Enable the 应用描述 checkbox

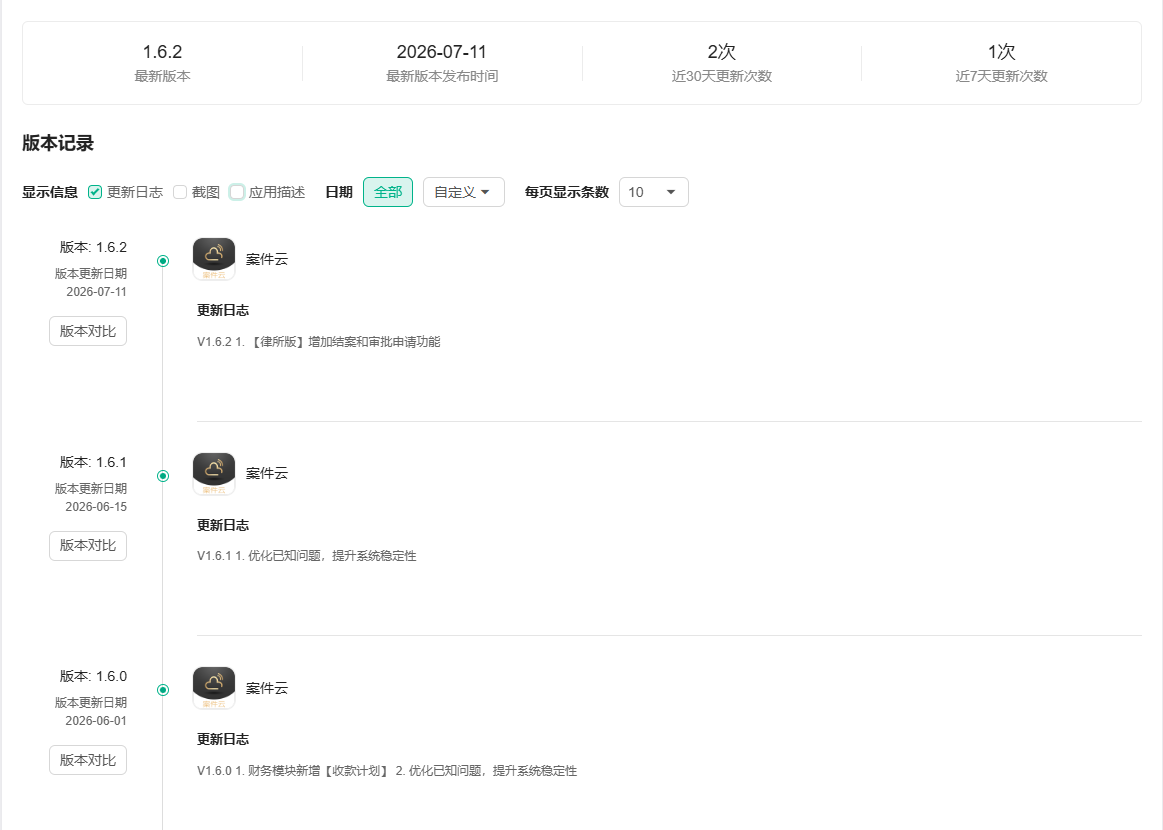[237, 192]
